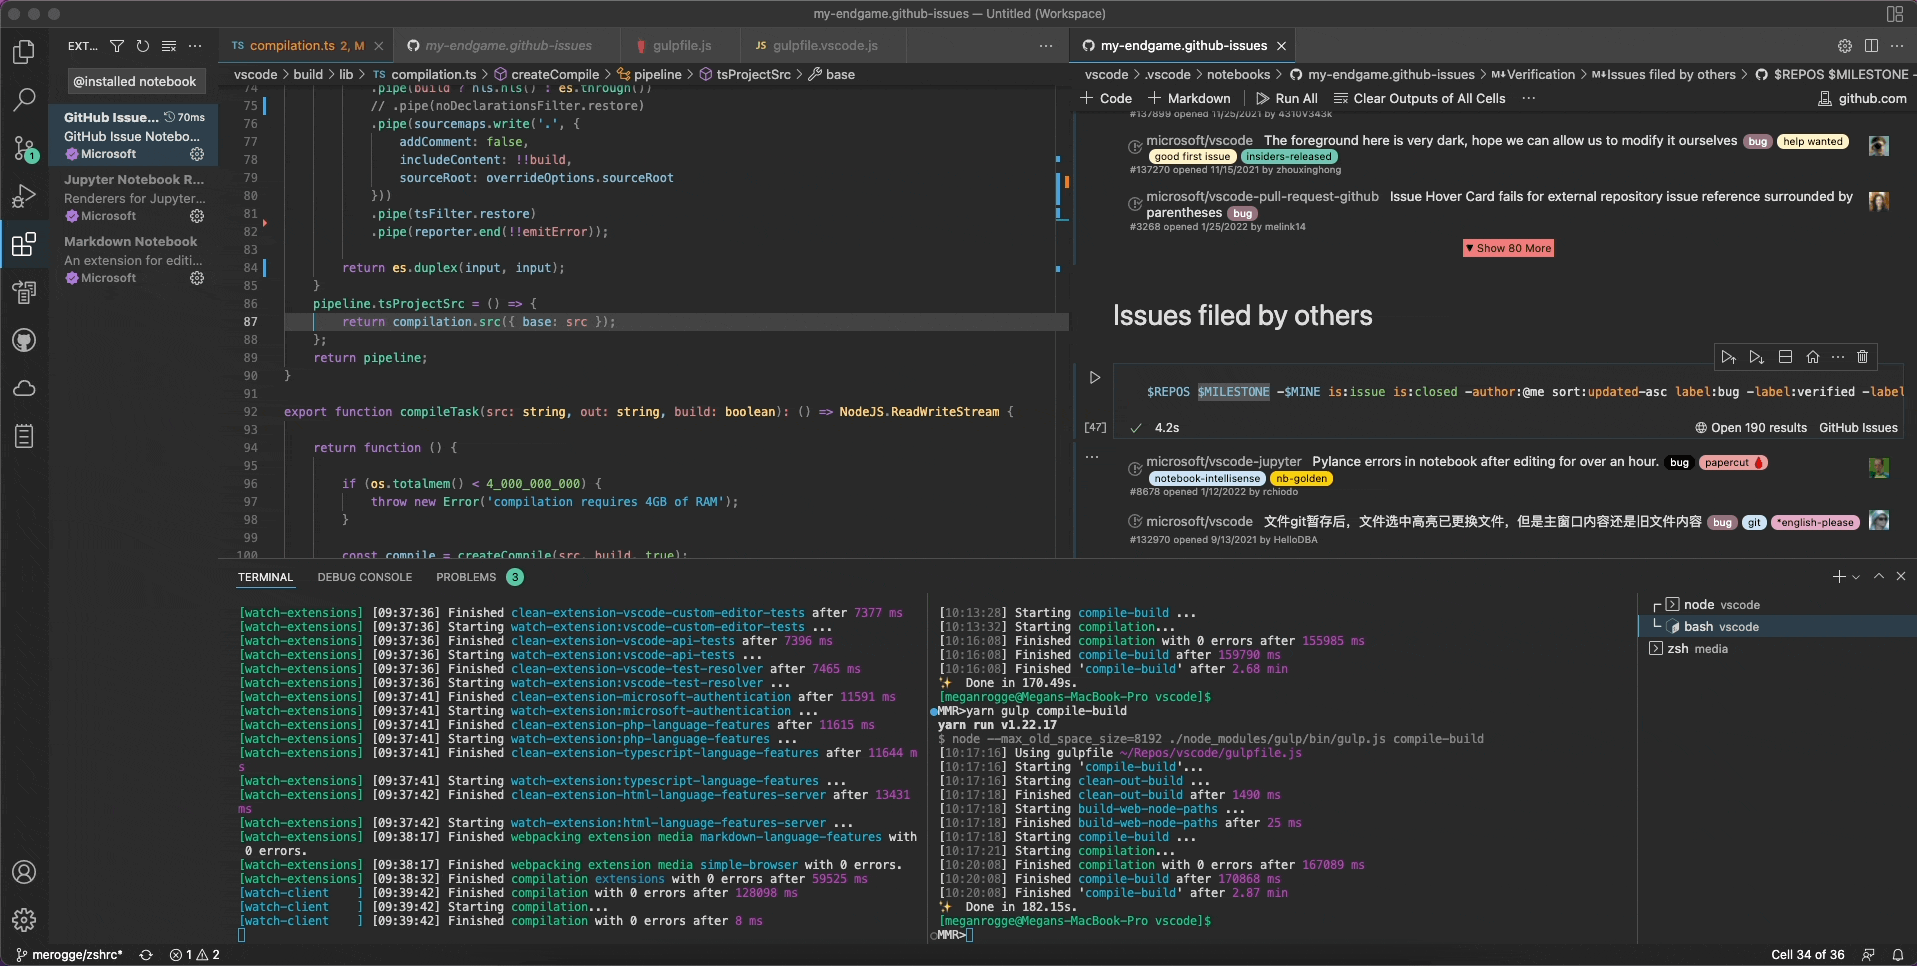The width and height of the screenshot is (1917, 966).
Task: Open notebook settings gear in editor title
Action: pyautogui.click(x=1845, y=46)
